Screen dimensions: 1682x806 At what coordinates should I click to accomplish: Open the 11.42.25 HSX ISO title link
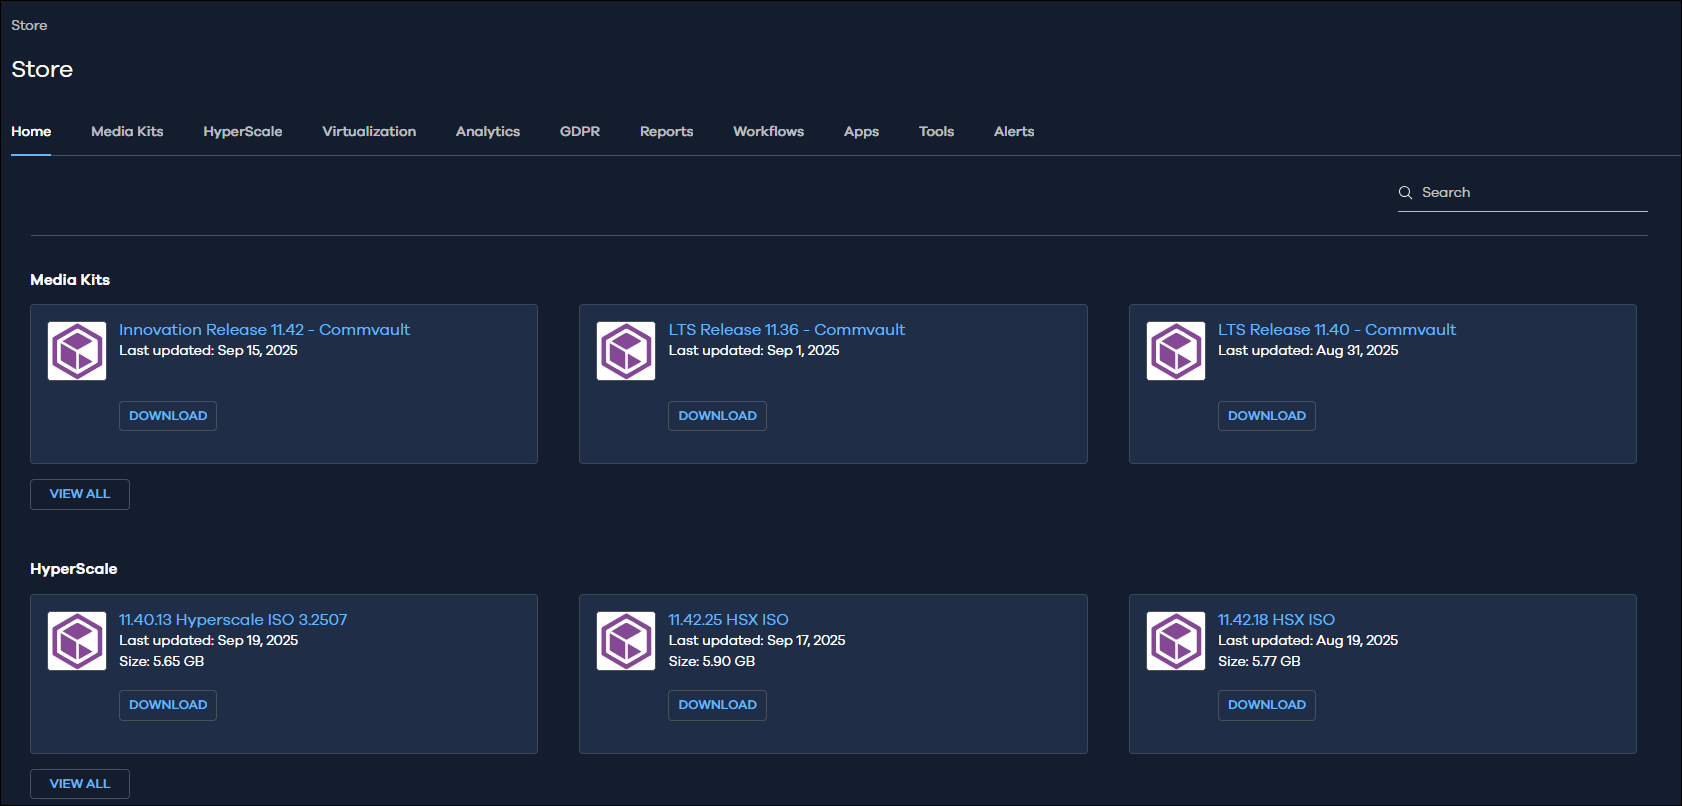coord(728,620)
